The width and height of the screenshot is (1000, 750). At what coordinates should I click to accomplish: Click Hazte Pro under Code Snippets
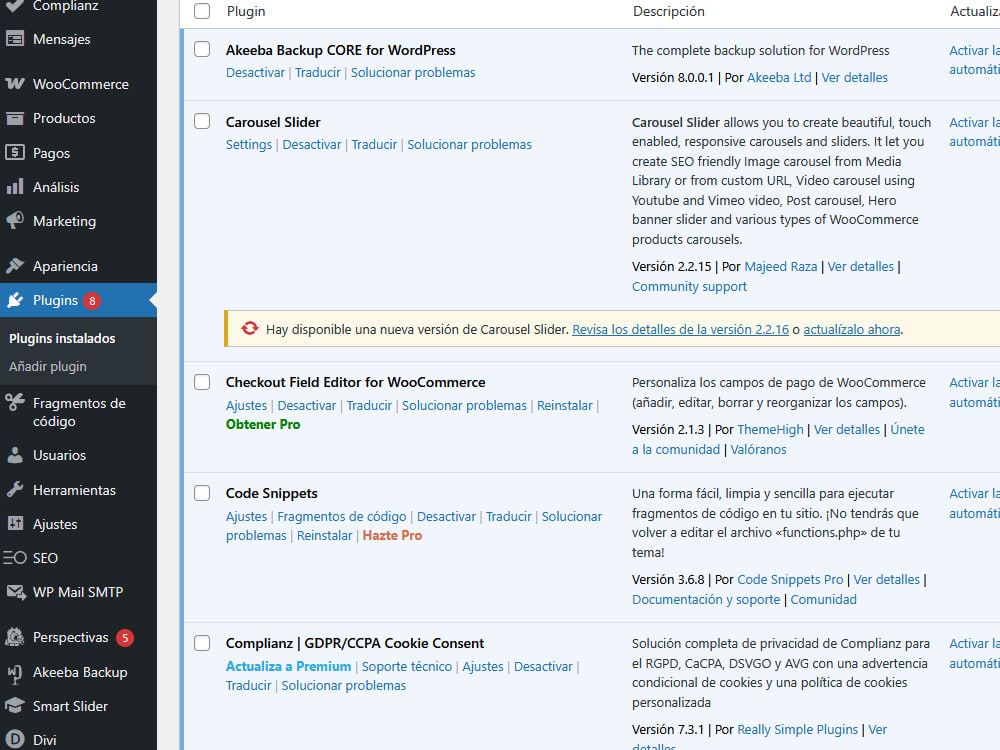click(x=392, y=536)
